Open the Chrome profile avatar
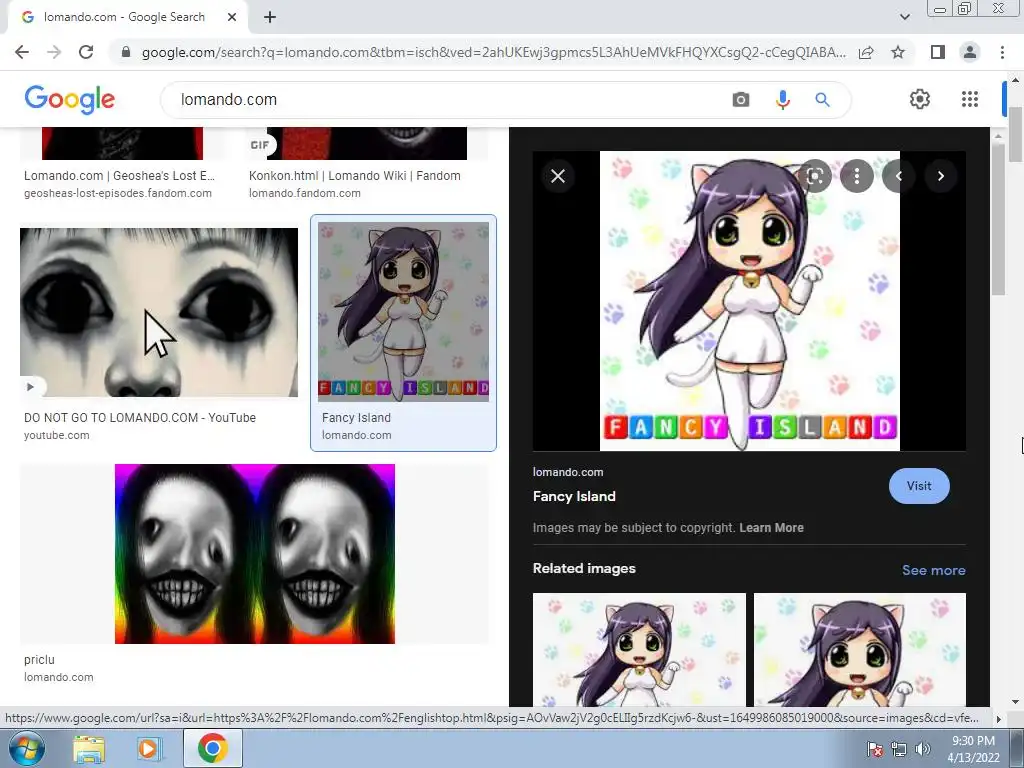This screenshot has width=1024, height=768. 970,52
